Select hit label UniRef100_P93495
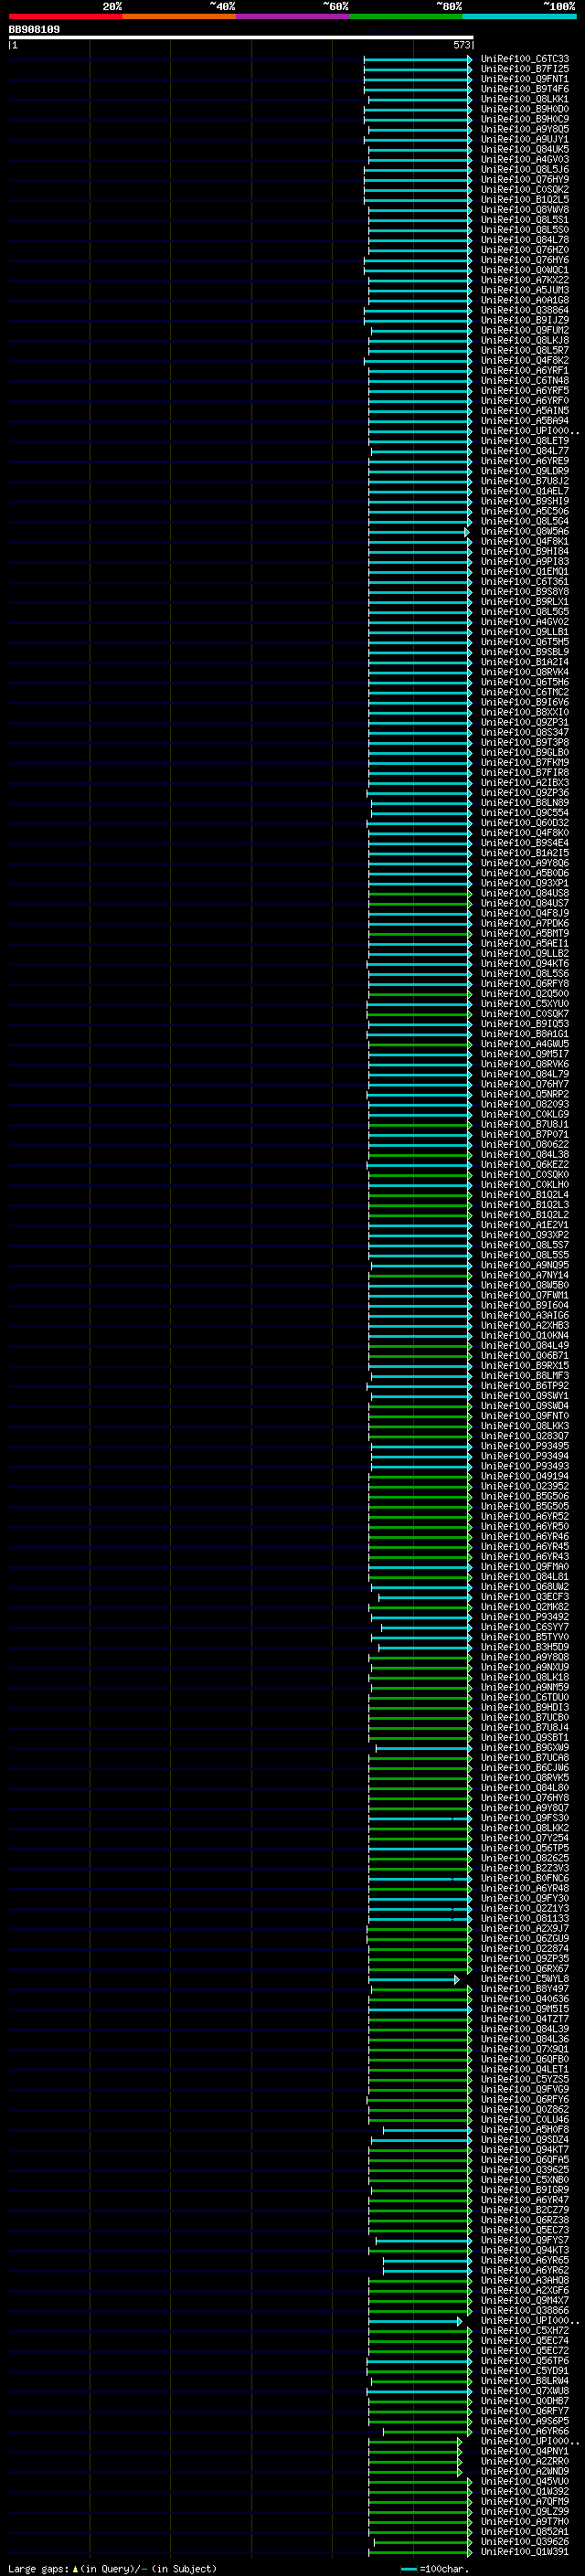The height and width of the screenshot is (2576, 585). click(525, 1446)
